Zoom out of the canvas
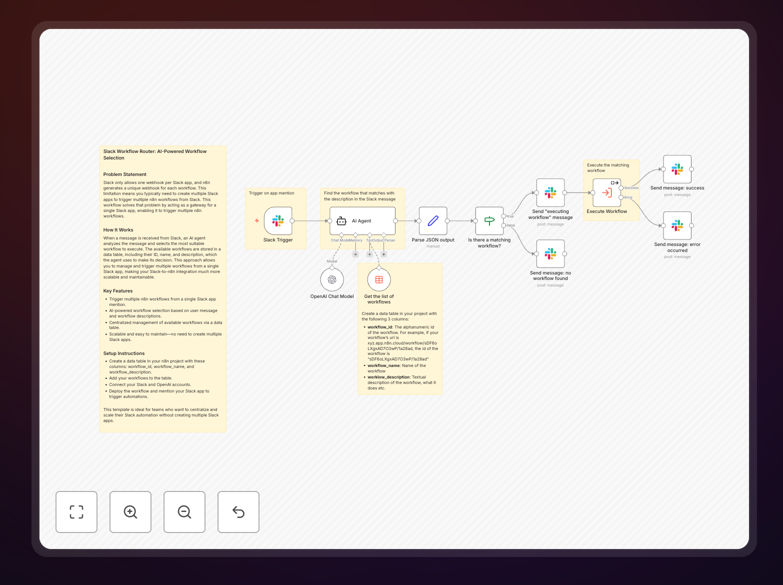Screen dimensions: 783x585 (184, 512)
